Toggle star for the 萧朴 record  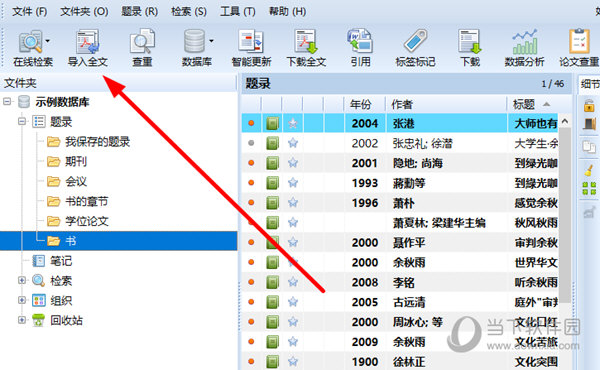point(293,203)
